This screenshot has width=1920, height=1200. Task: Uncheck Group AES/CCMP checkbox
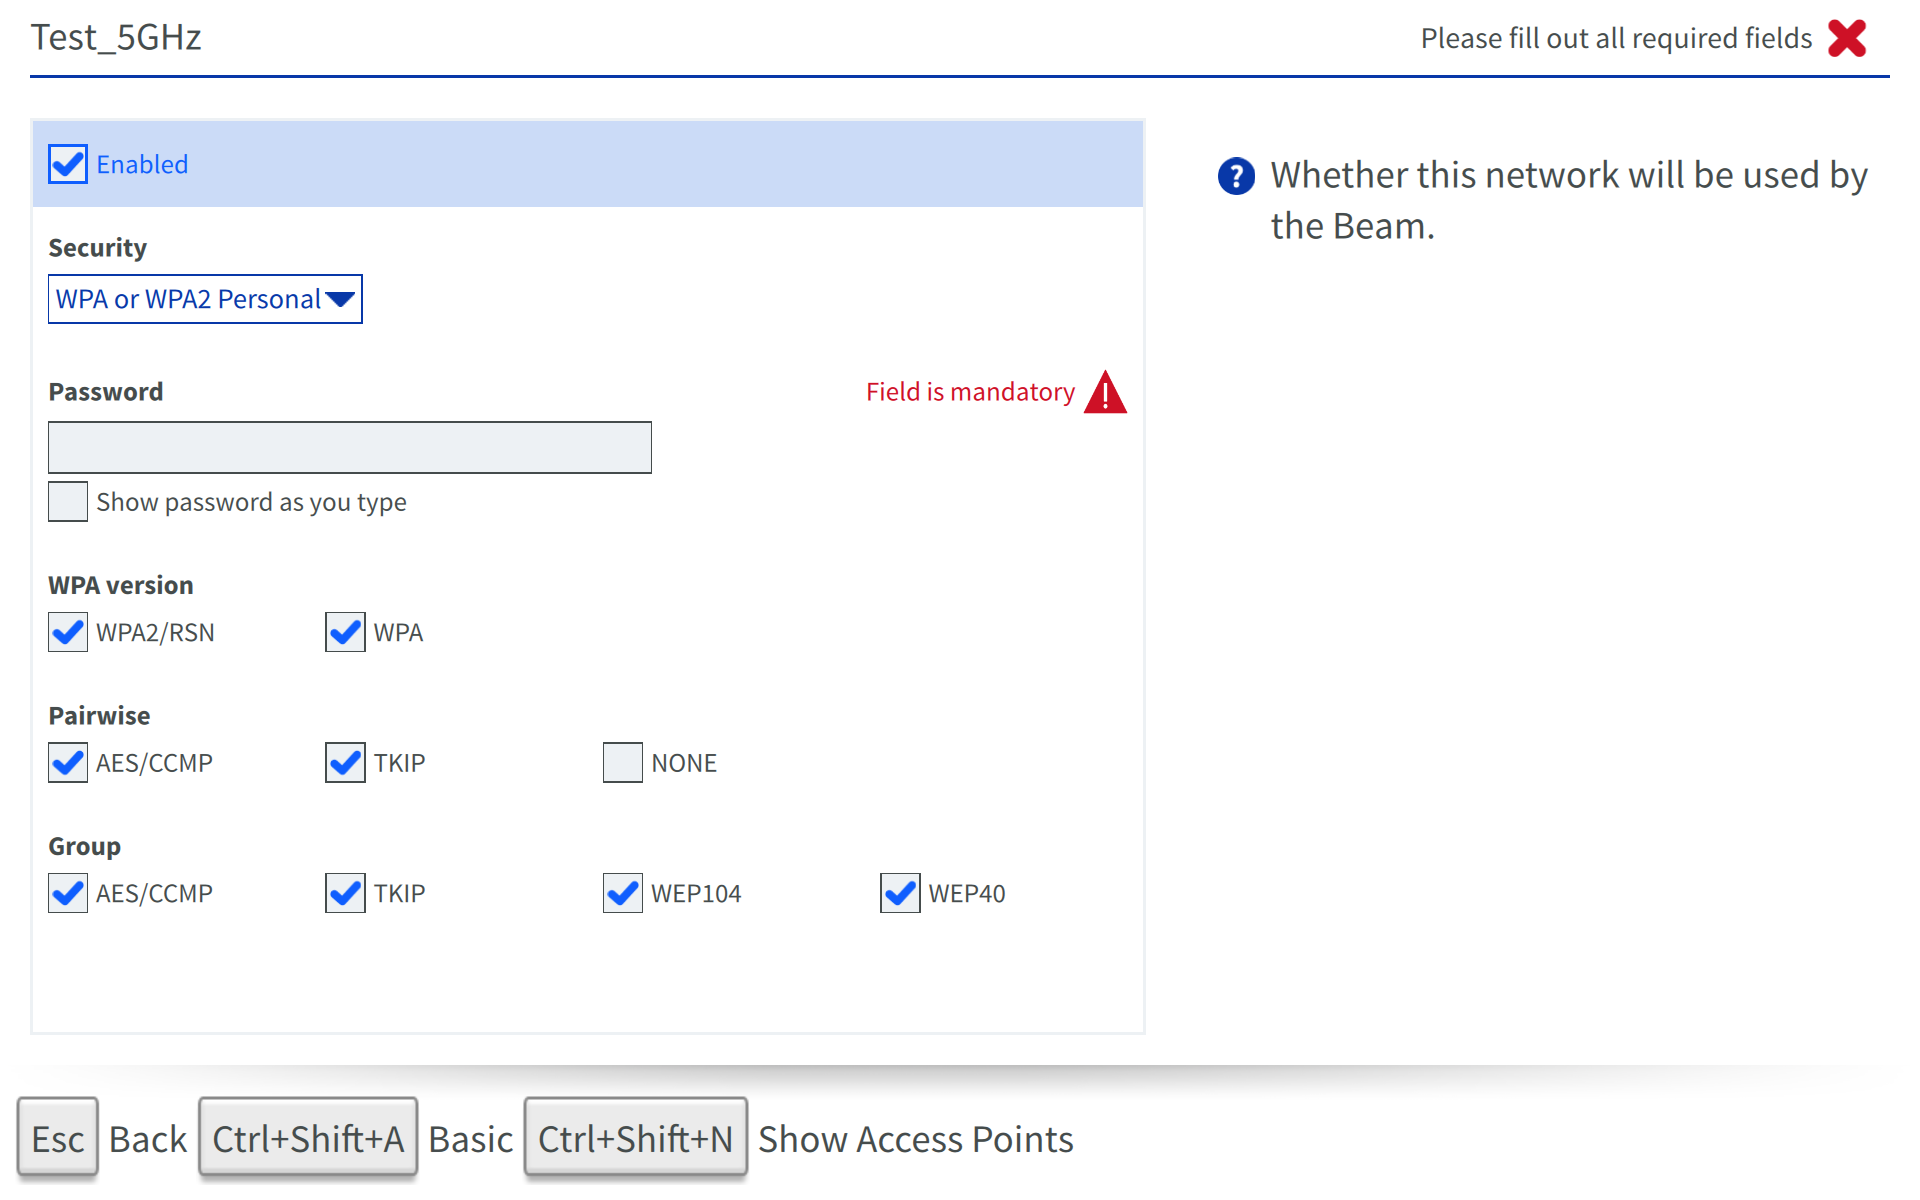(68, 893)
